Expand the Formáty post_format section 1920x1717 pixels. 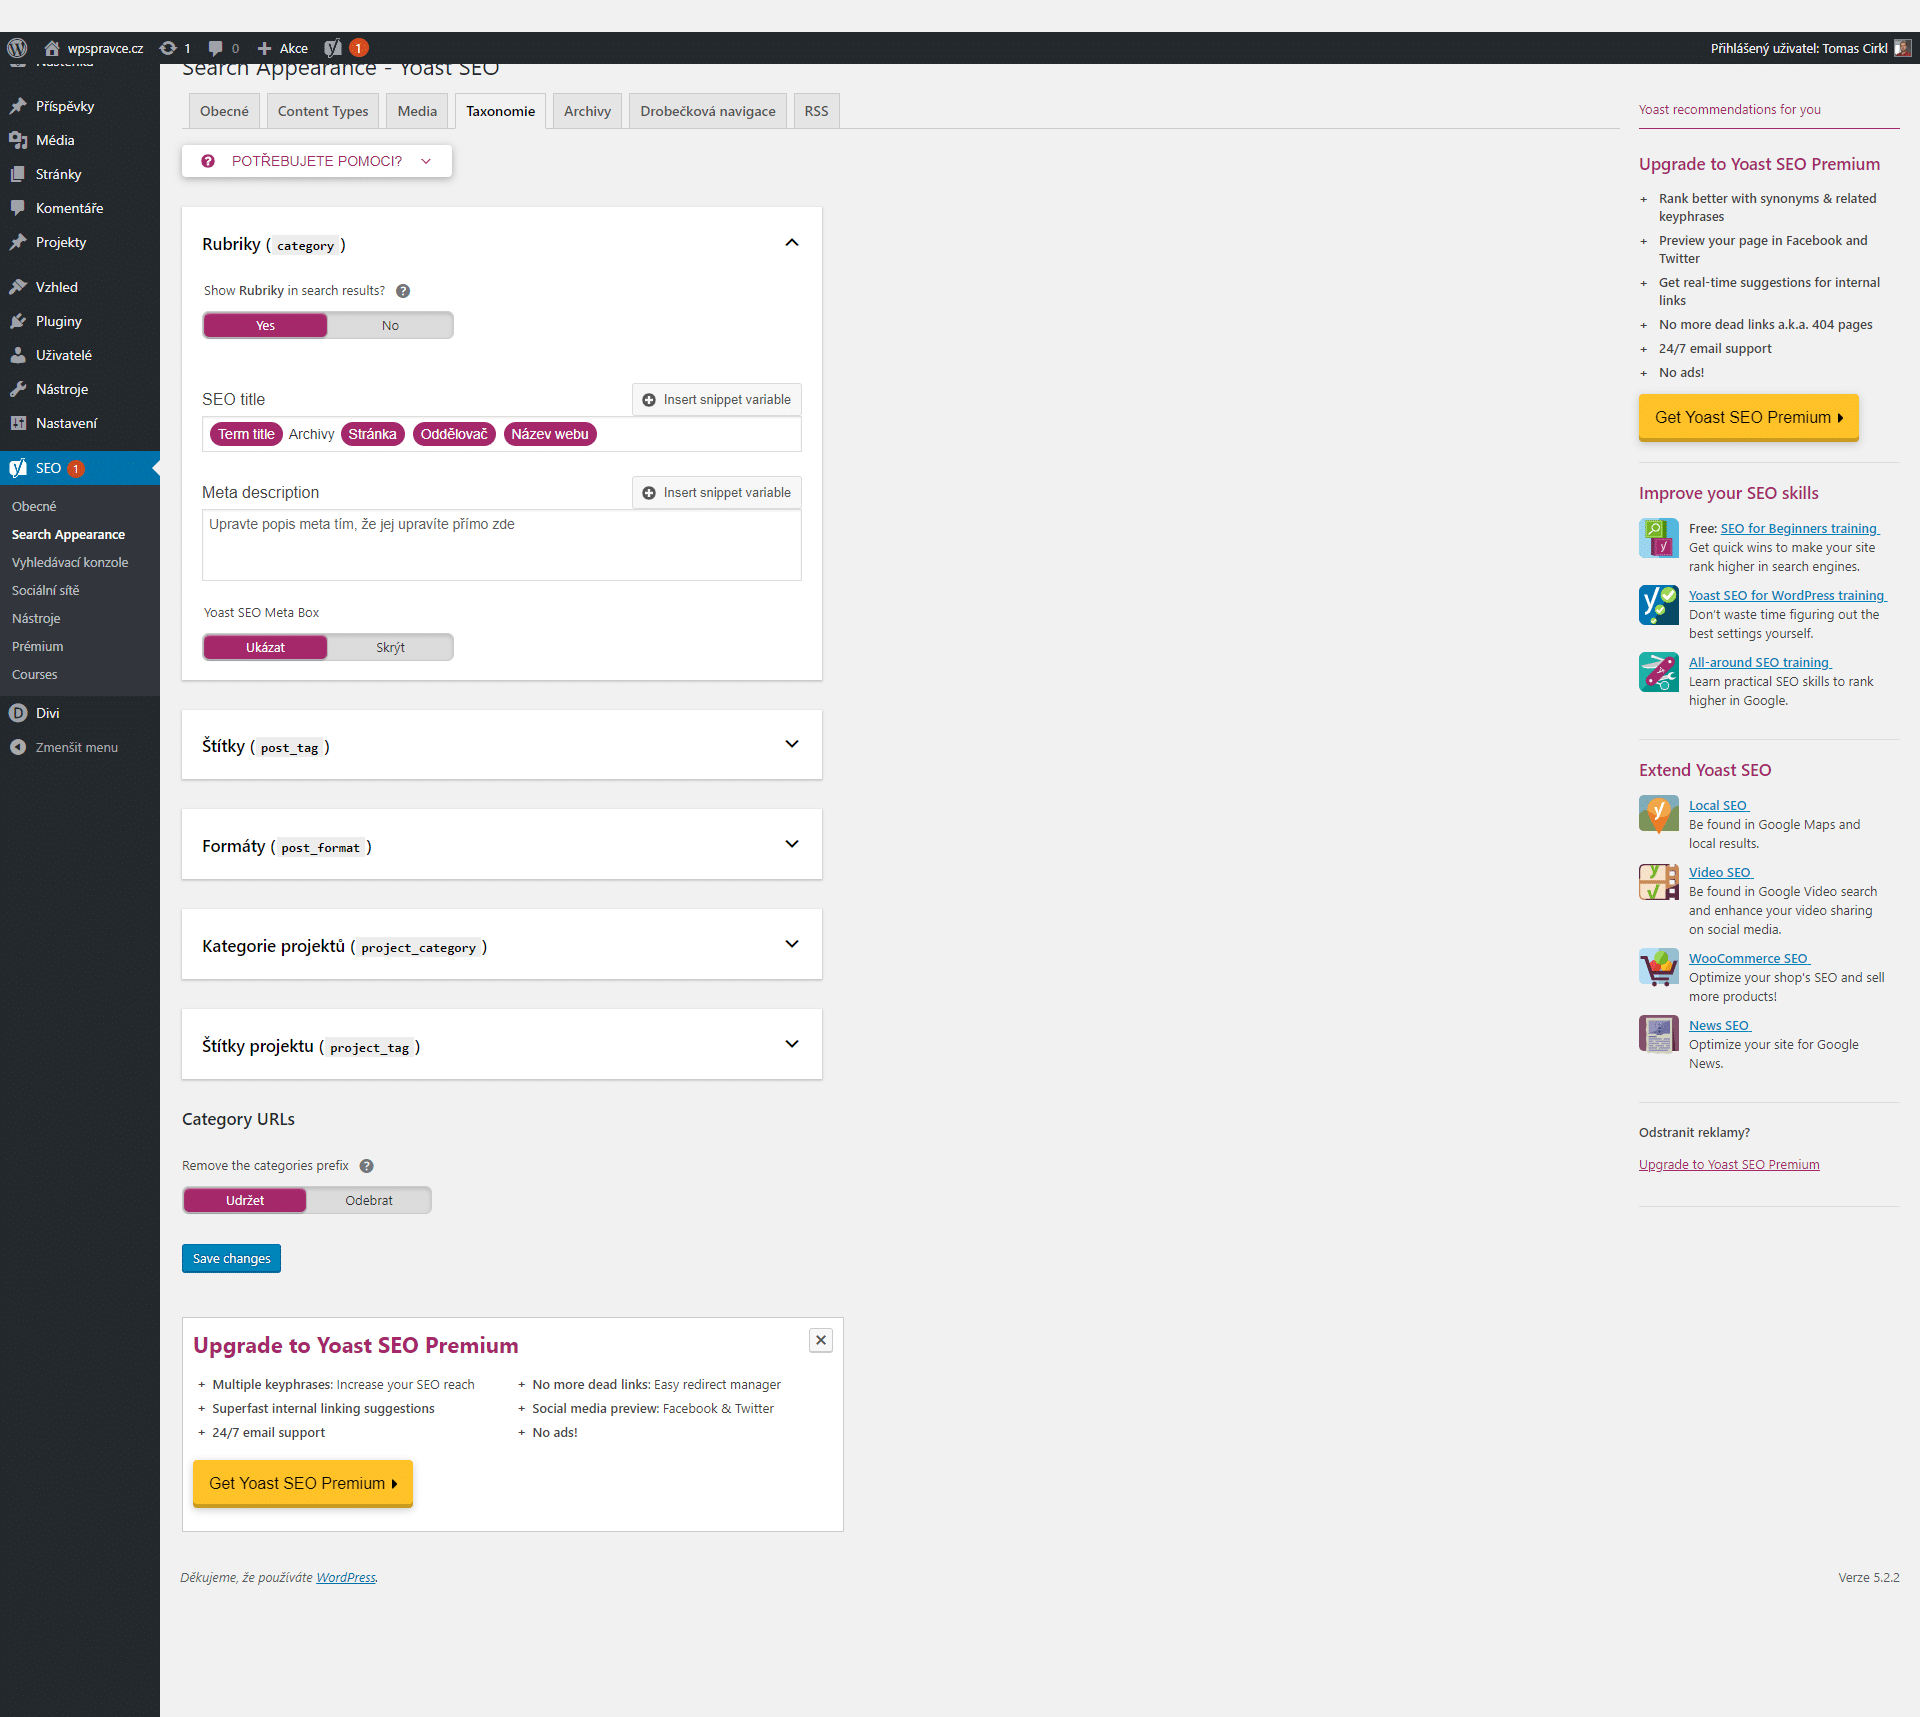(x=792, y=844)
